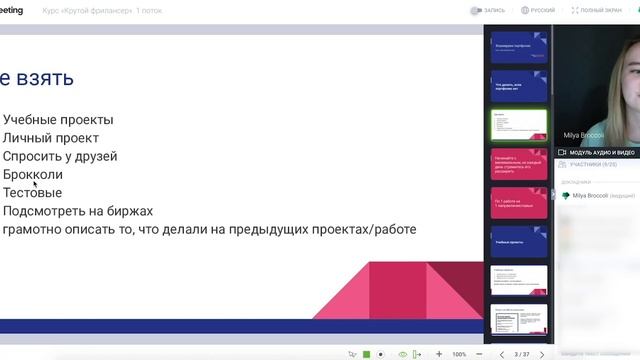Screen dimensions: 640x360
Task: Open the Учебные проекты blue slide thumbnail
Action: pyautogui.click(x=519, y=242)
